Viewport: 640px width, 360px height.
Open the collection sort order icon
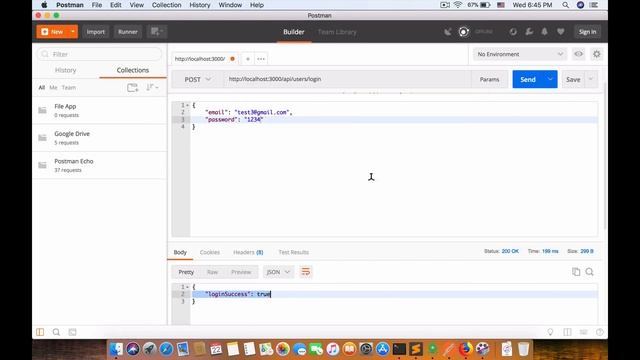pyautogui.click(x=152, y=87)
